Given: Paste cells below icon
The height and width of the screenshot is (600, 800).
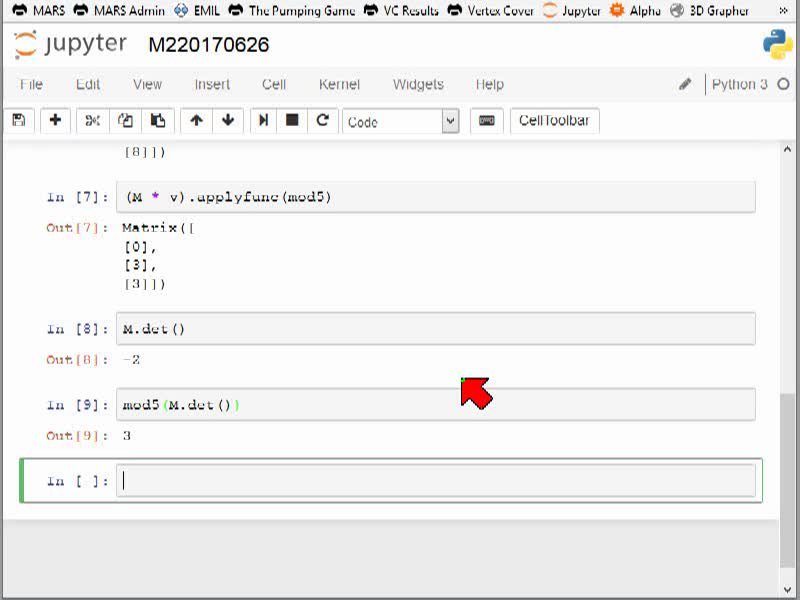Looking at the screenshot, I should pos(158,120).
